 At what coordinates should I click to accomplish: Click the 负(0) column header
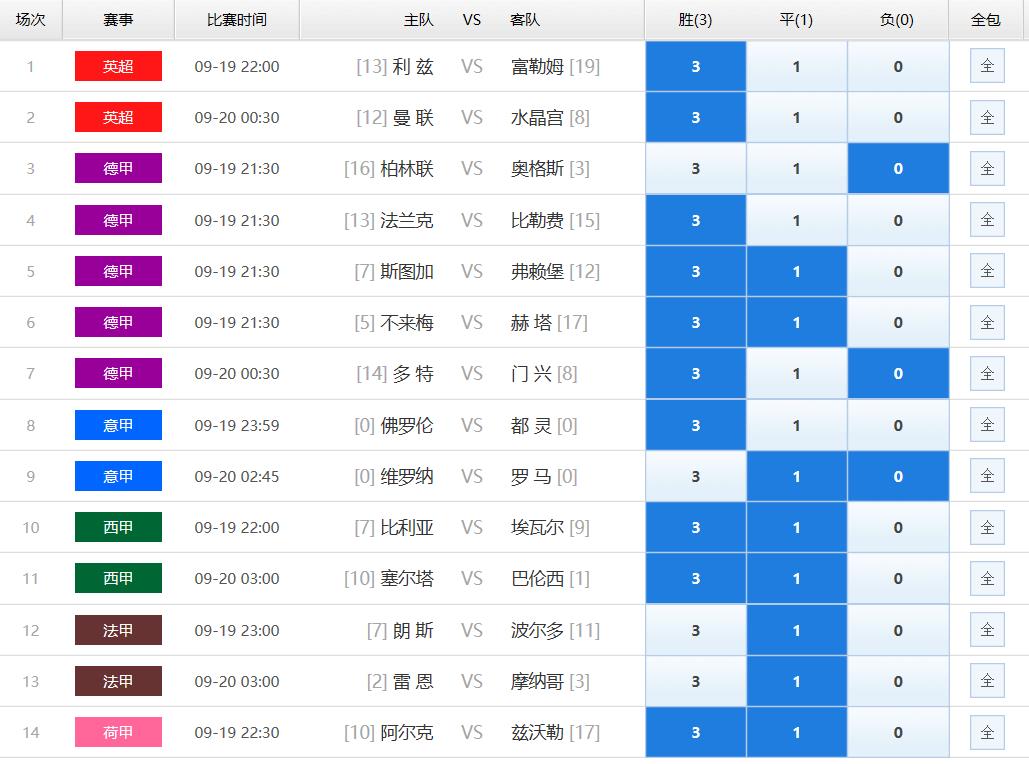pyautogui.click(x=898, y=20)
